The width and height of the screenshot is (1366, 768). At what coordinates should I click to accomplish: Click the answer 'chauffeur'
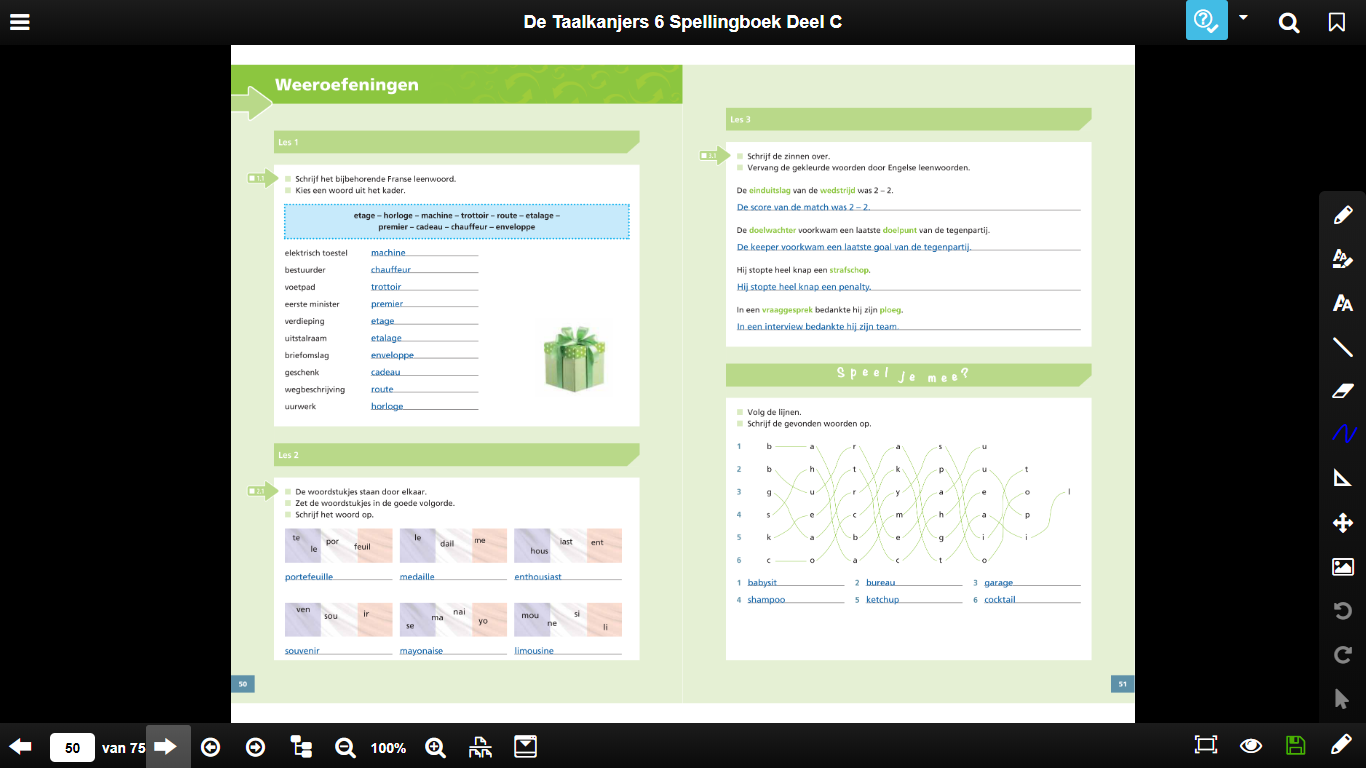tap(391, 270)
